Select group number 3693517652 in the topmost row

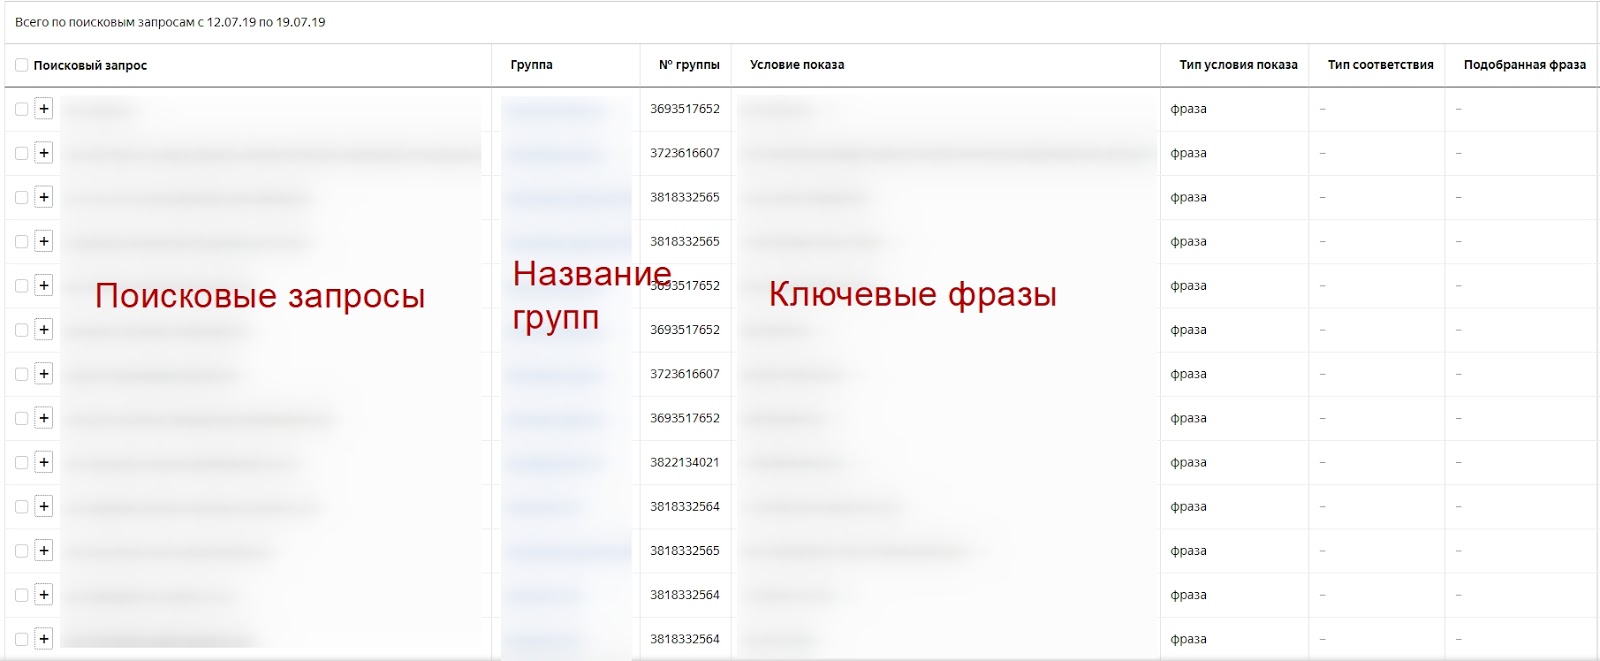click(685, 109)
